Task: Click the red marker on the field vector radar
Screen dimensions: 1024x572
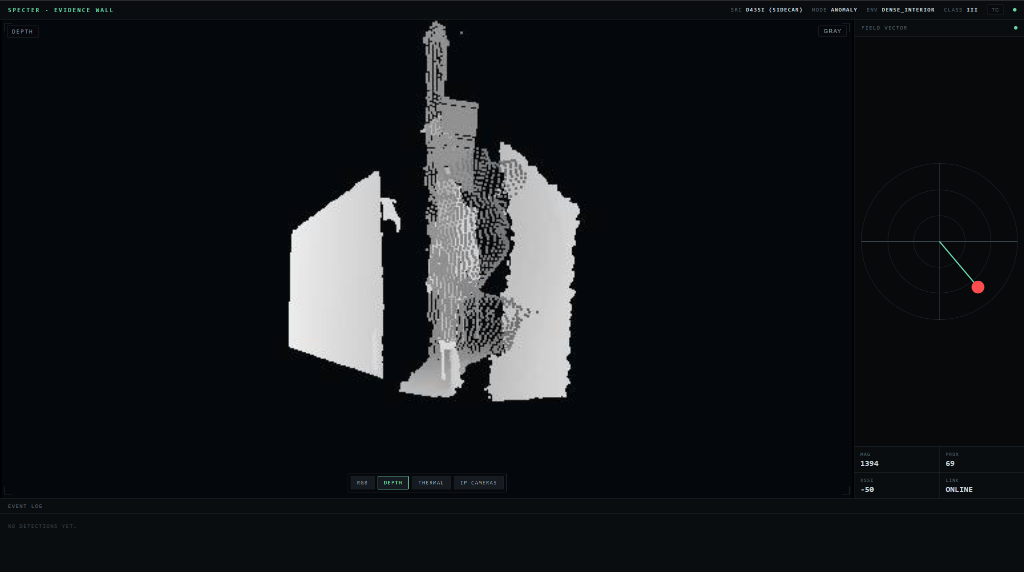Action: point(978,287)
